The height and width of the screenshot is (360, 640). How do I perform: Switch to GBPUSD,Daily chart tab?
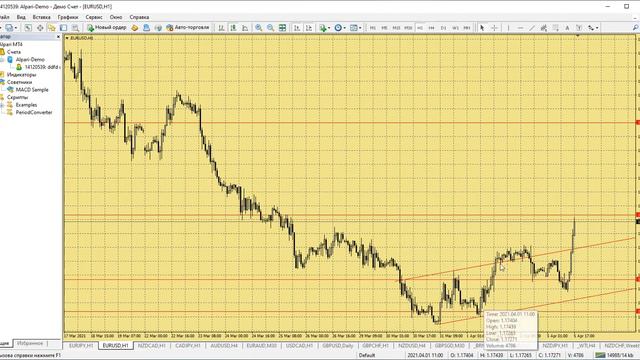tap(338, 346)
